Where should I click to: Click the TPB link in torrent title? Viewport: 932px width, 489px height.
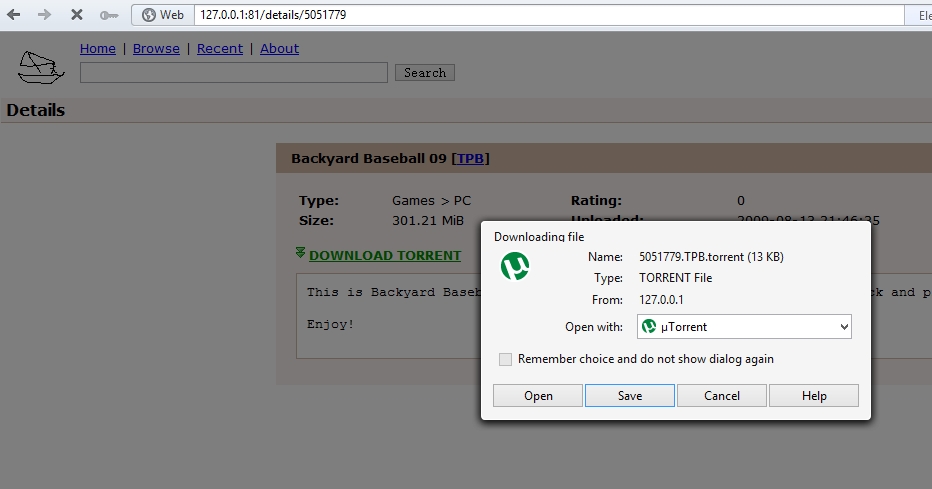470,159
